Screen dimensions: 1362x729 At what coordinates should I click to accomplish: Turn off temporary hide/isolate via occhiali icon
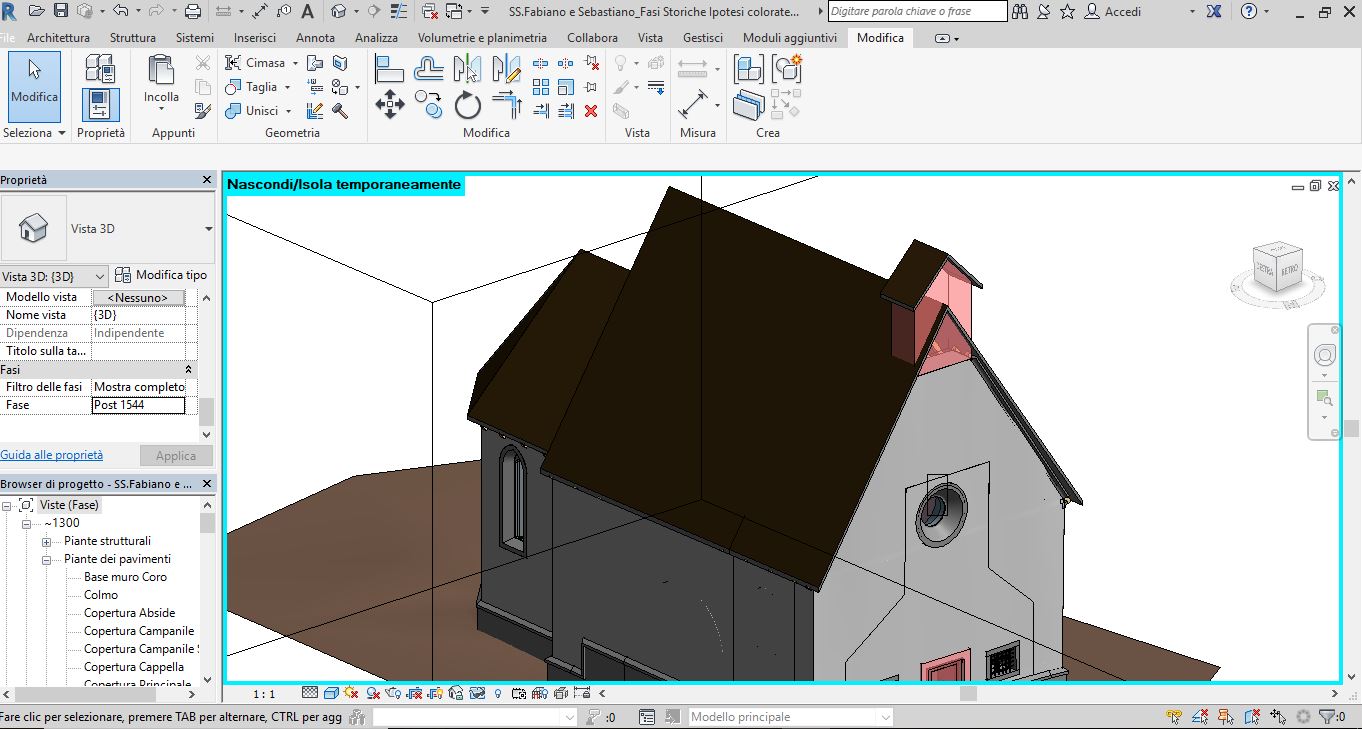pos(477,692)
